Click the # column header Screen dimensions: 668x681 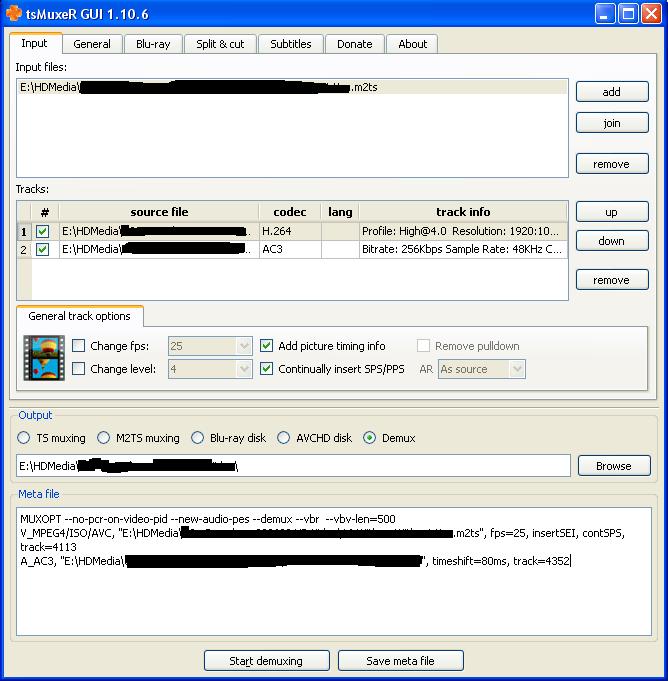(45, 212)
